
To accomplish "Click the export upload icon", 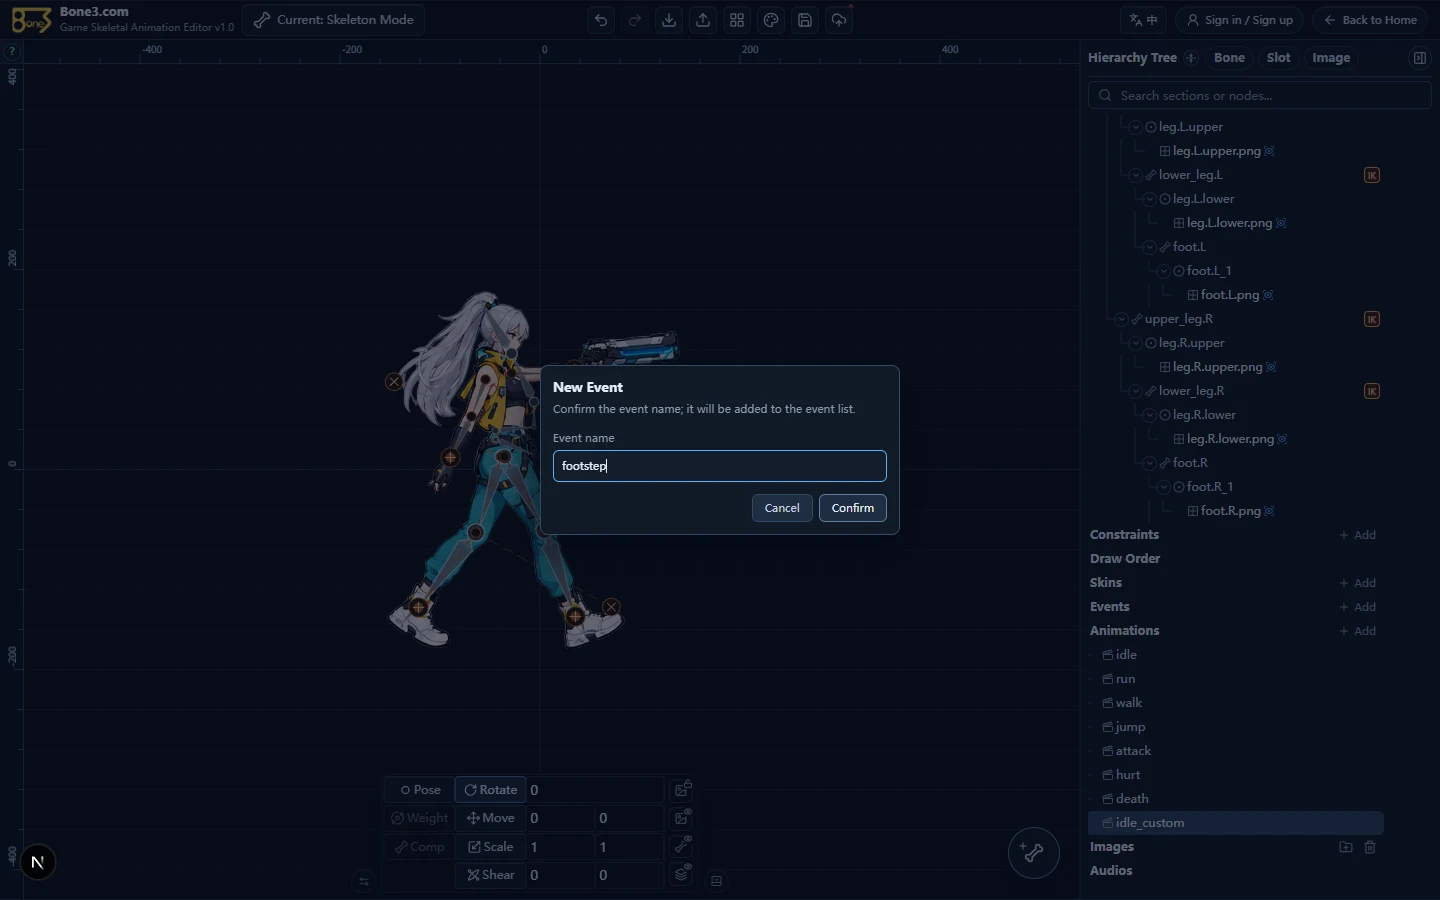I will [703, 20].
